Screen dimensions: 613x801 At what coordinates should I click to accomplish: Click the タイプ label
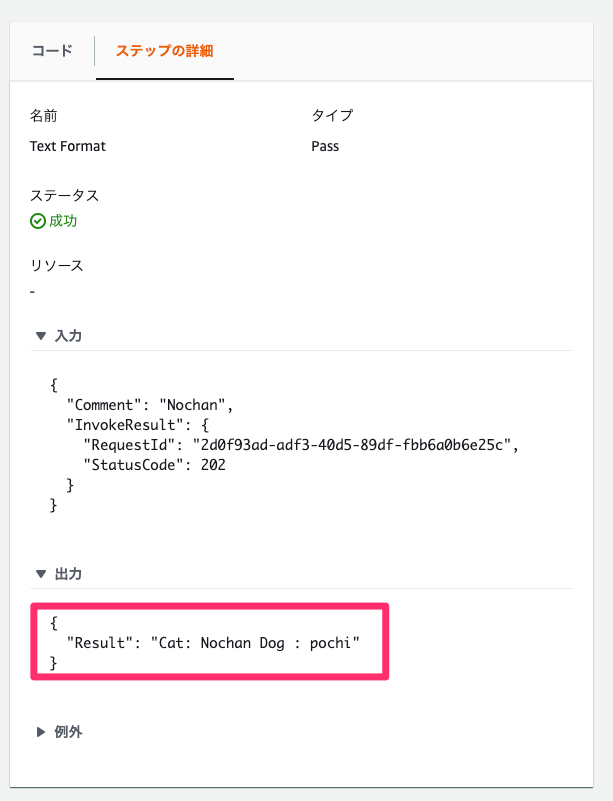tap(332, 115)
